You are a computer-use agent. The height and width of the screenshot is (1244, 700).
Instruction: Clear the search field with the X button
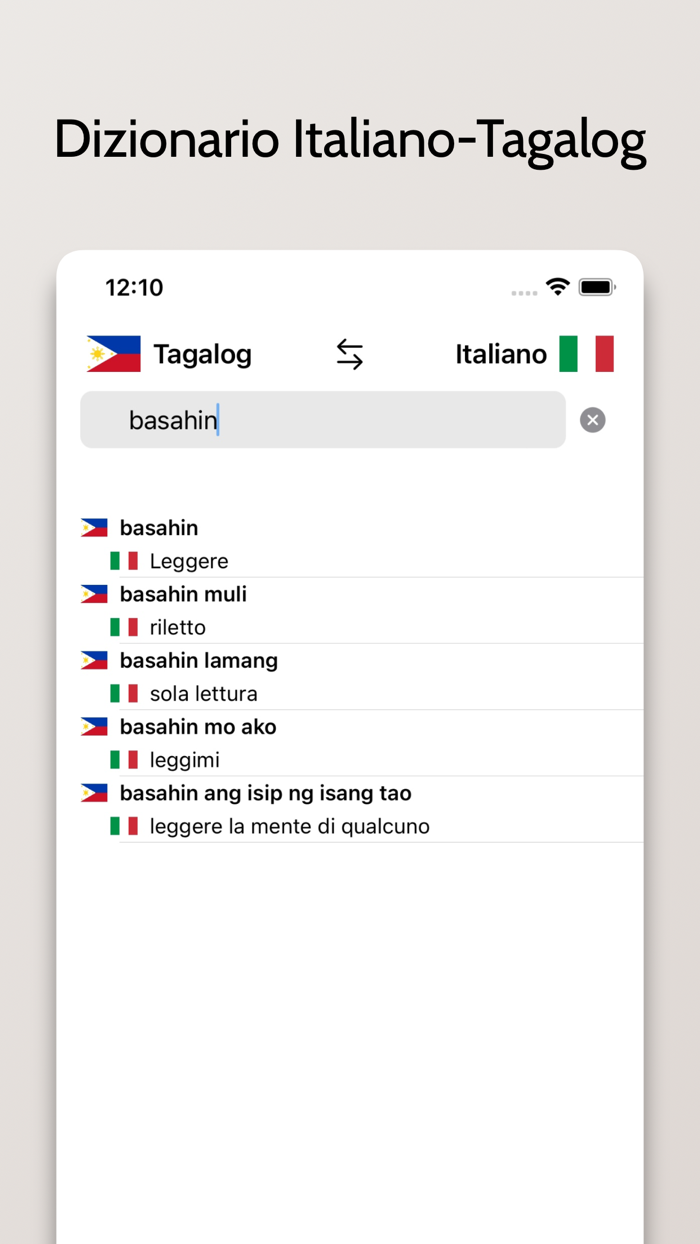pyautogui.click(x=592, y=420)
